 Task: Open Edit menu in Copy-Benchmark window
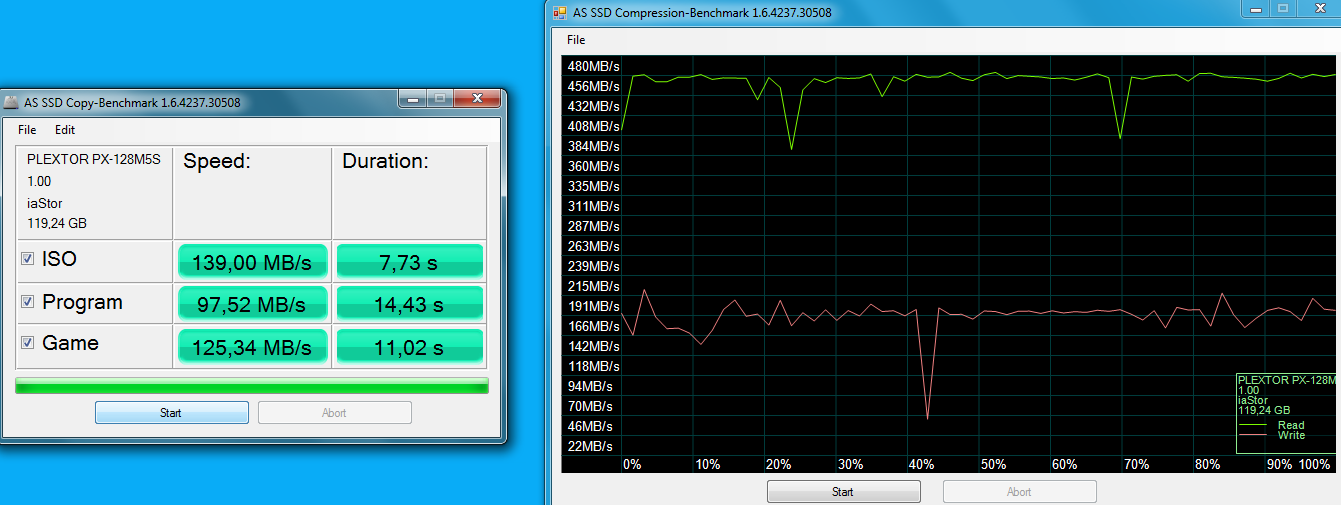click(65, 130)
